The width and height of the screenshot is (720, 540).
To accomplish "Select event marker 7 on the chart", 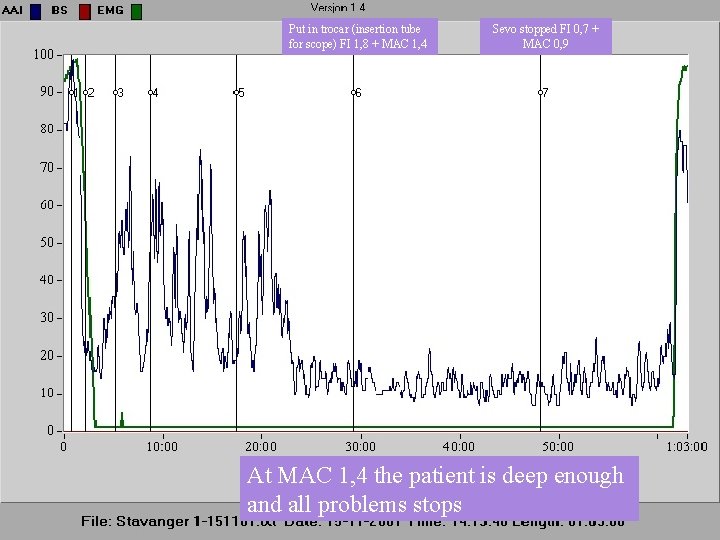I will (x=543, y=93).
